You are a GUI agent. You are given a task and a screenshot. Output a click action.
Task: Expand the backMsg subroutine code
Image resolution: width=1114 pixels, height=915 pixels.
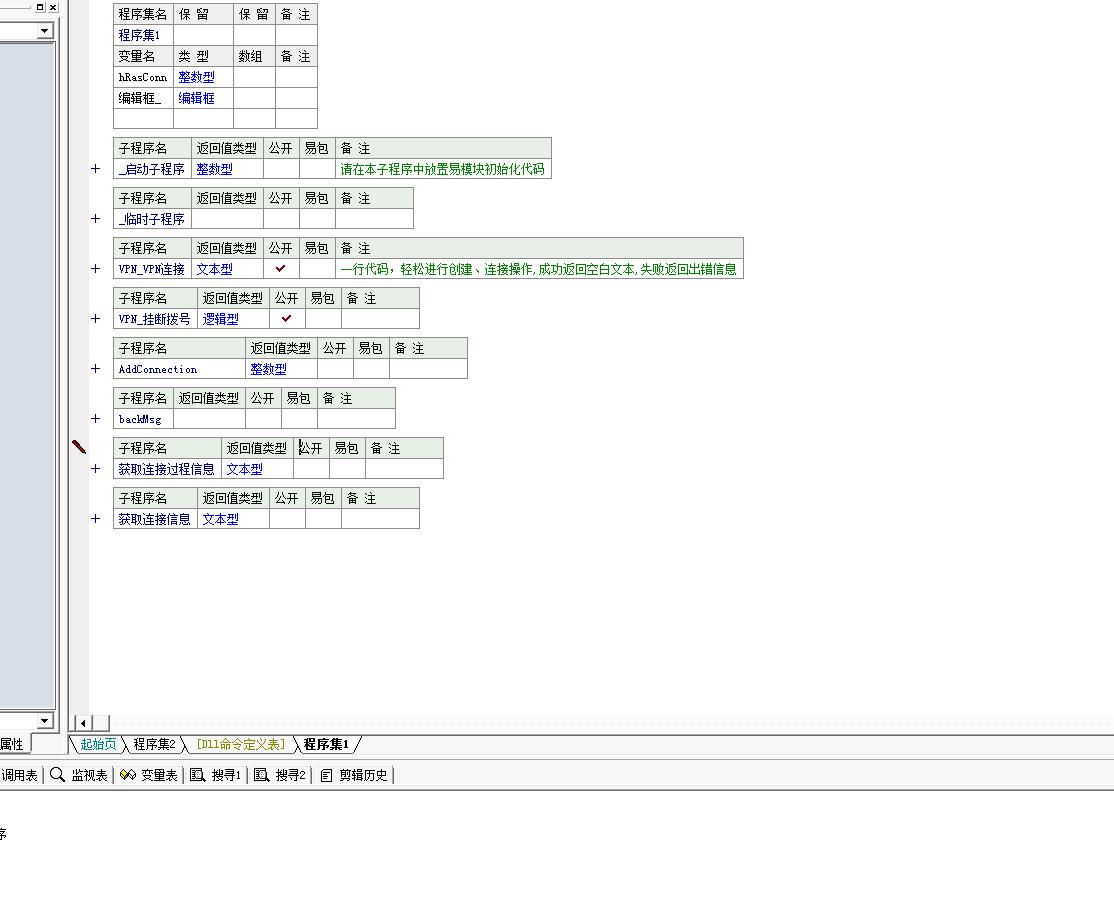(96, 419)
